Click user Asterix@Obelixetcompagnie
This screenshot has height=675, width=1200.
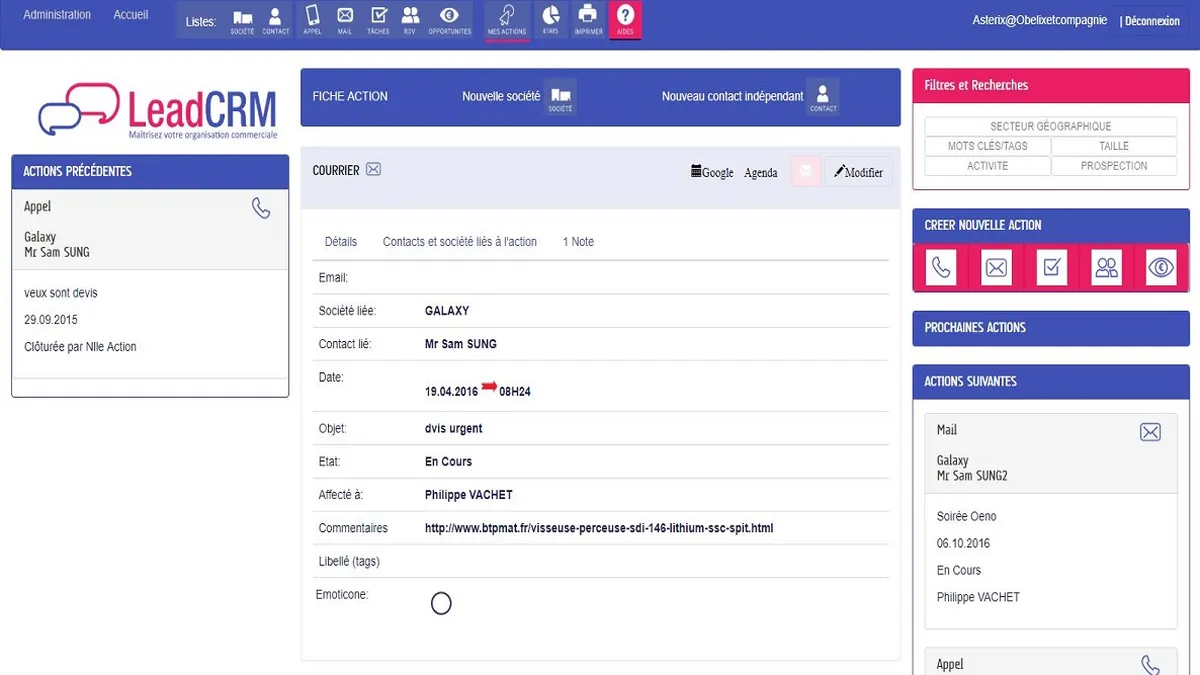pyautogui.click(x=1040, y=20)
